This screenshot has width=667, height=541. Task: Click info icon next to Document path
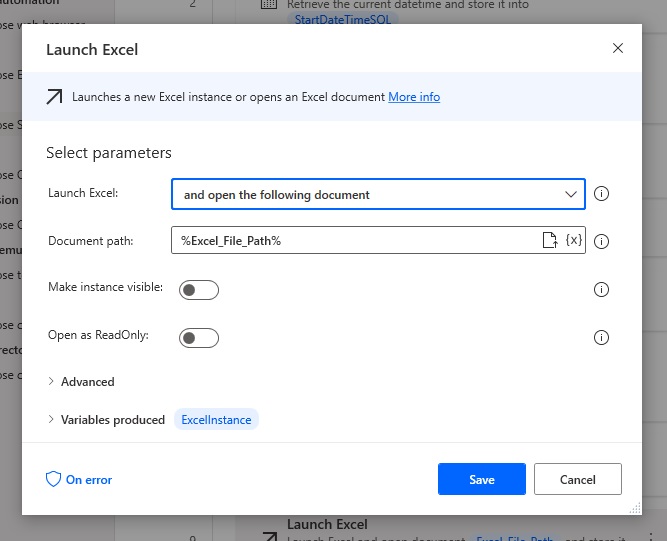pos(601,241)
